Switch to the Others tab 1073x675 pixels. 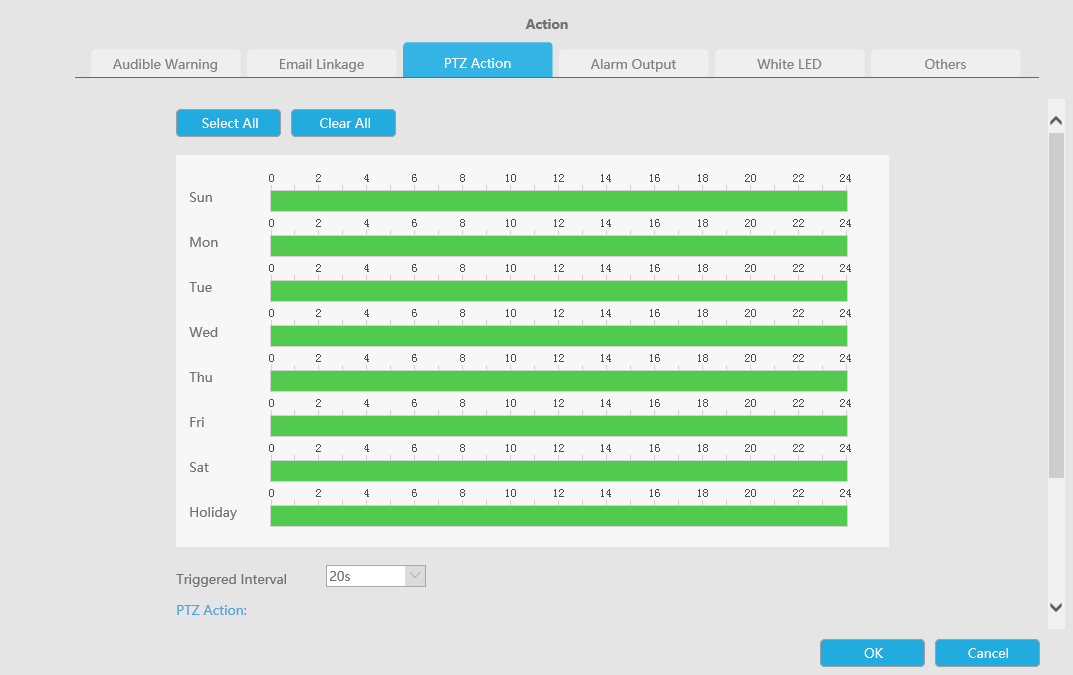[945, 64]
